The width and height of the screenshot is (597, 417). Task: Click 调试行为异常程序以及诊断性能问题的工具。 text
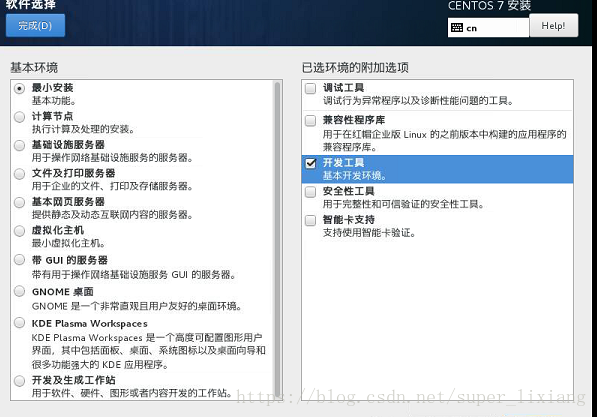pyautogui.click(x=418, y=101)
